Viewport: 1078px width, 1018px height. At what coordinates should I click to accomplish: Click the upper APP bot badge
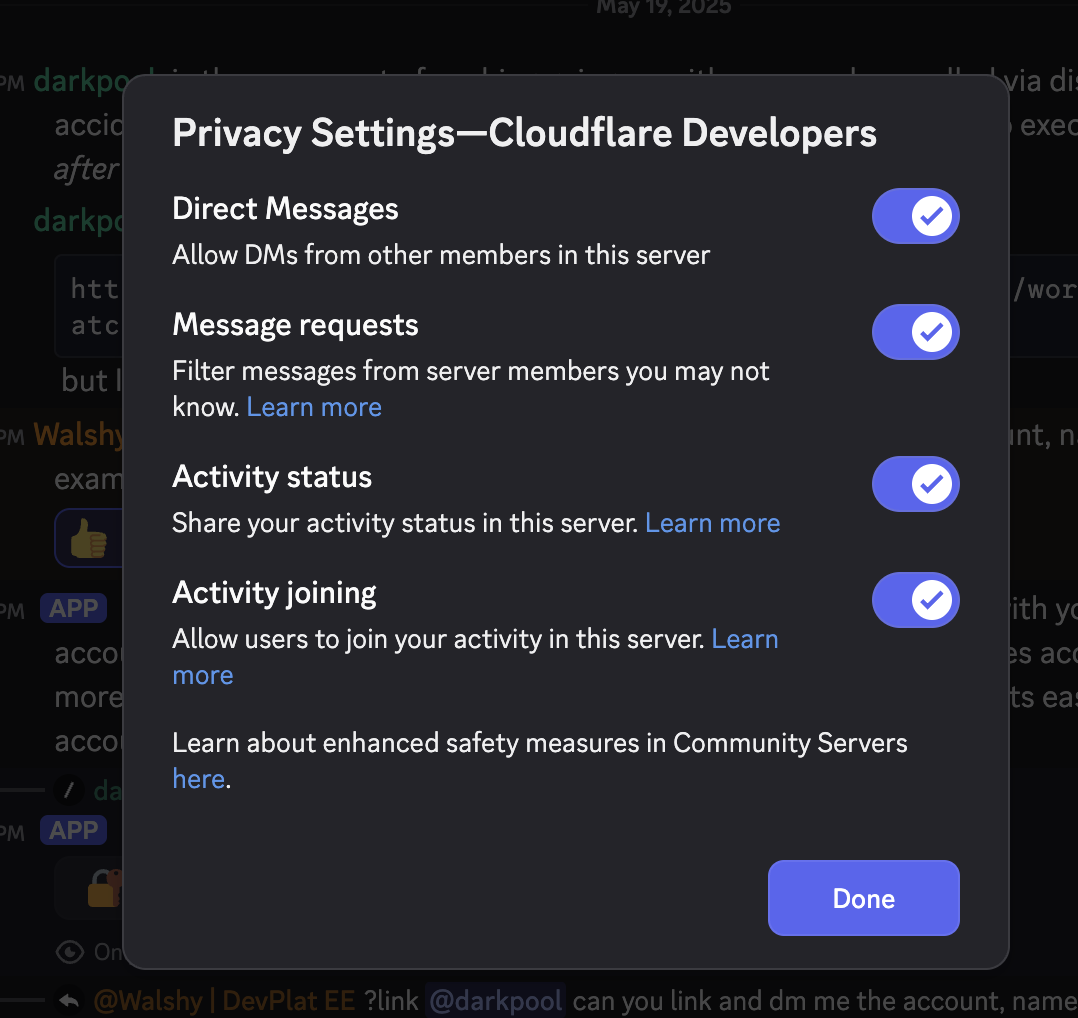73,607
